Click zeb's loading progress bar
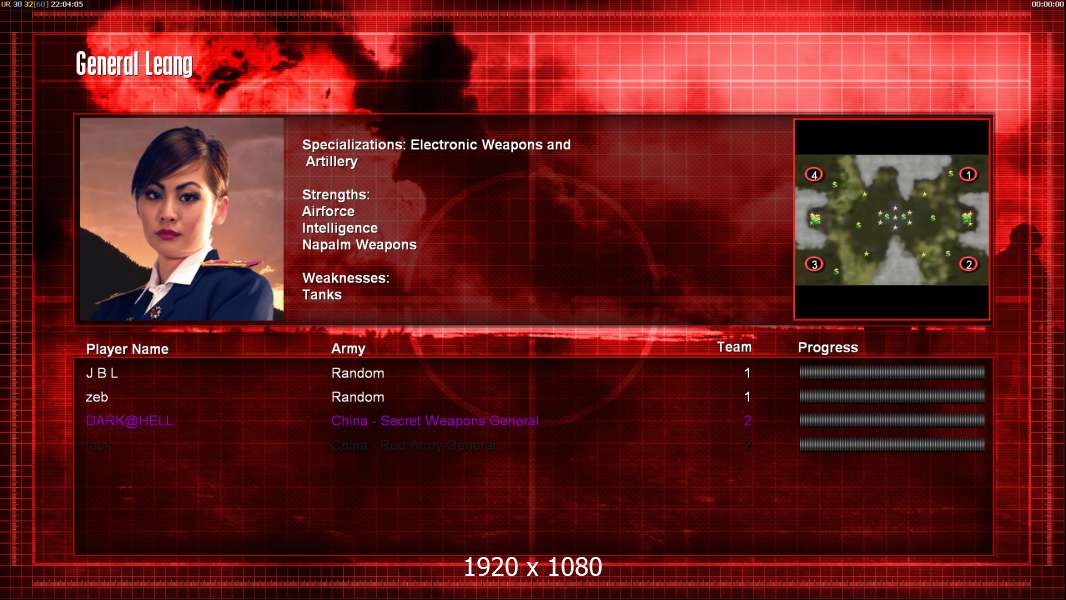The height and width of the screenshot is (600, 1066). tap(892, 396)
